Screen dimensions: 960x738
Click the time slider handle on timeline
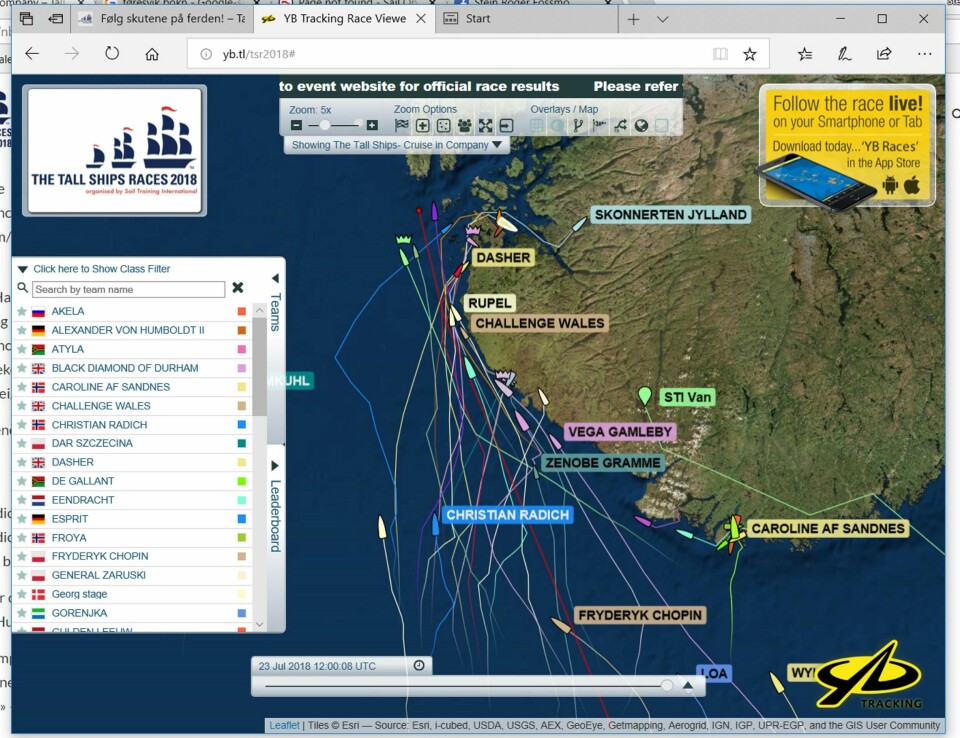[x=667, y=685]
